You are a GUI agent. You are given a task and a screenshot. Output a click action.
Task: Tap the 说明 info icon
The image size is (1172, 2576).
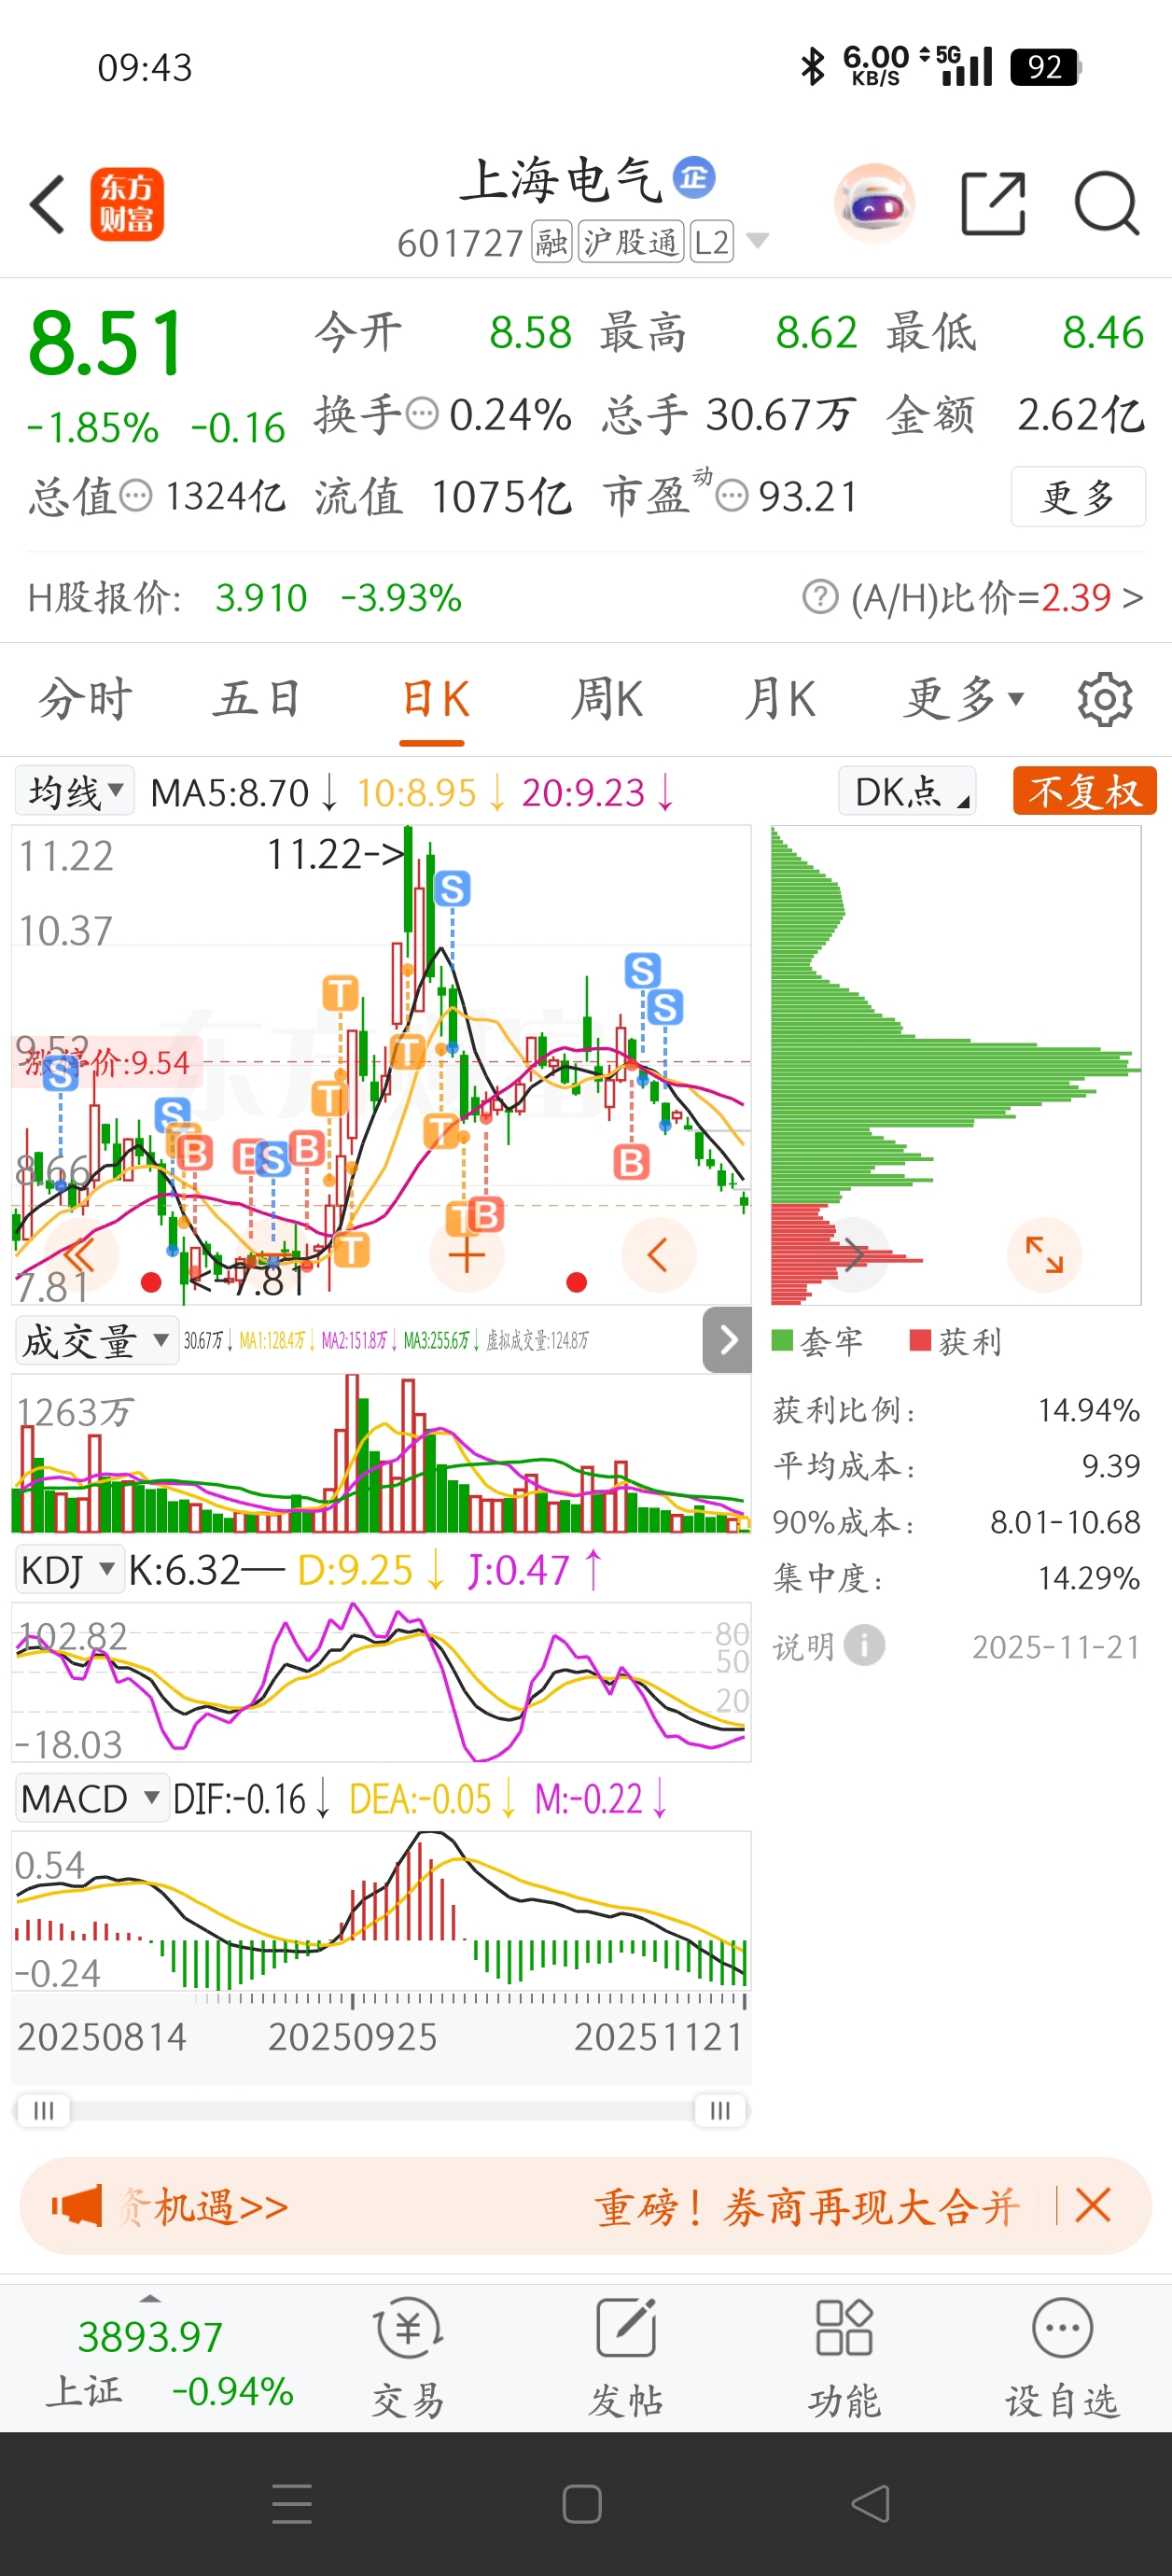tap(864, 1645)
